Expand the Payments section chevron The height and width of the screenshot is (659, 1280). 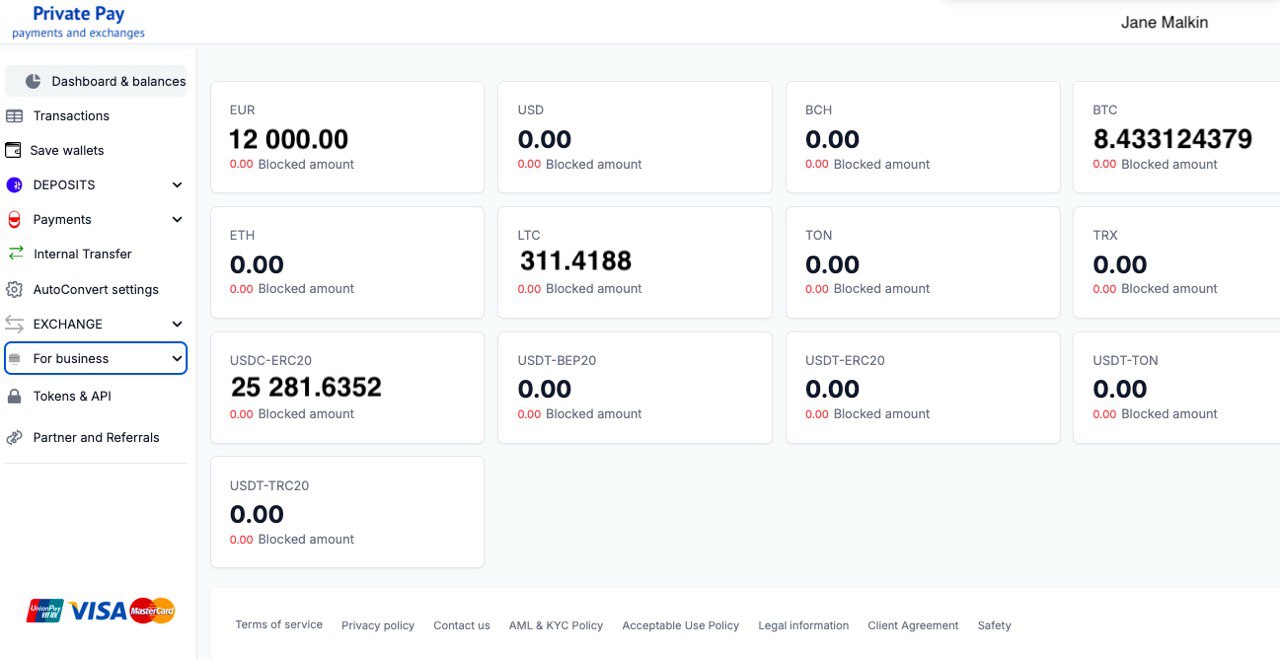click(177, 220)
